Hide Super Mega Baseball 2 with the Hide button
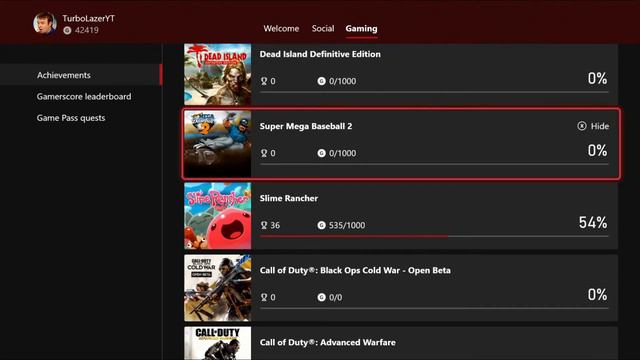 [593, 126]
